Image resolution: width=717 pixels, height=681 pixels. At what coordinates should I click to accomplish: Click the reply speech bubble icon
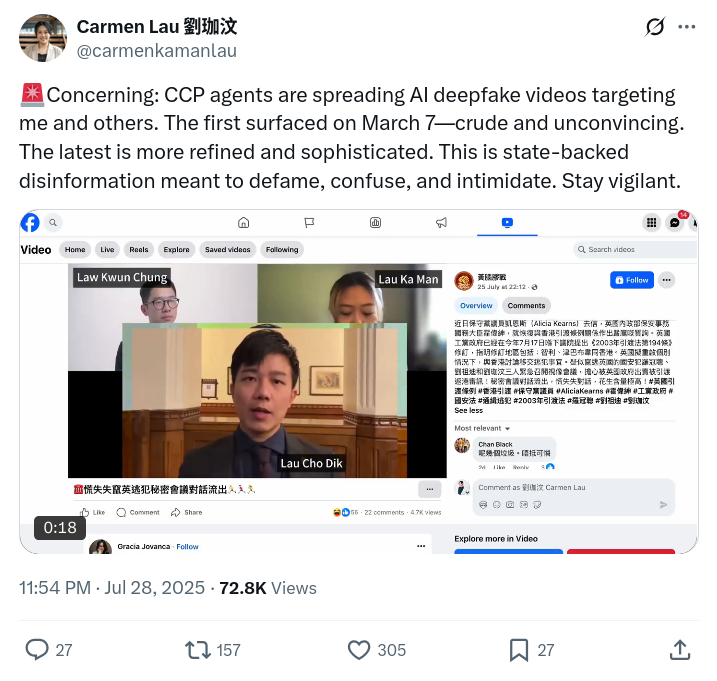point(37,649)
